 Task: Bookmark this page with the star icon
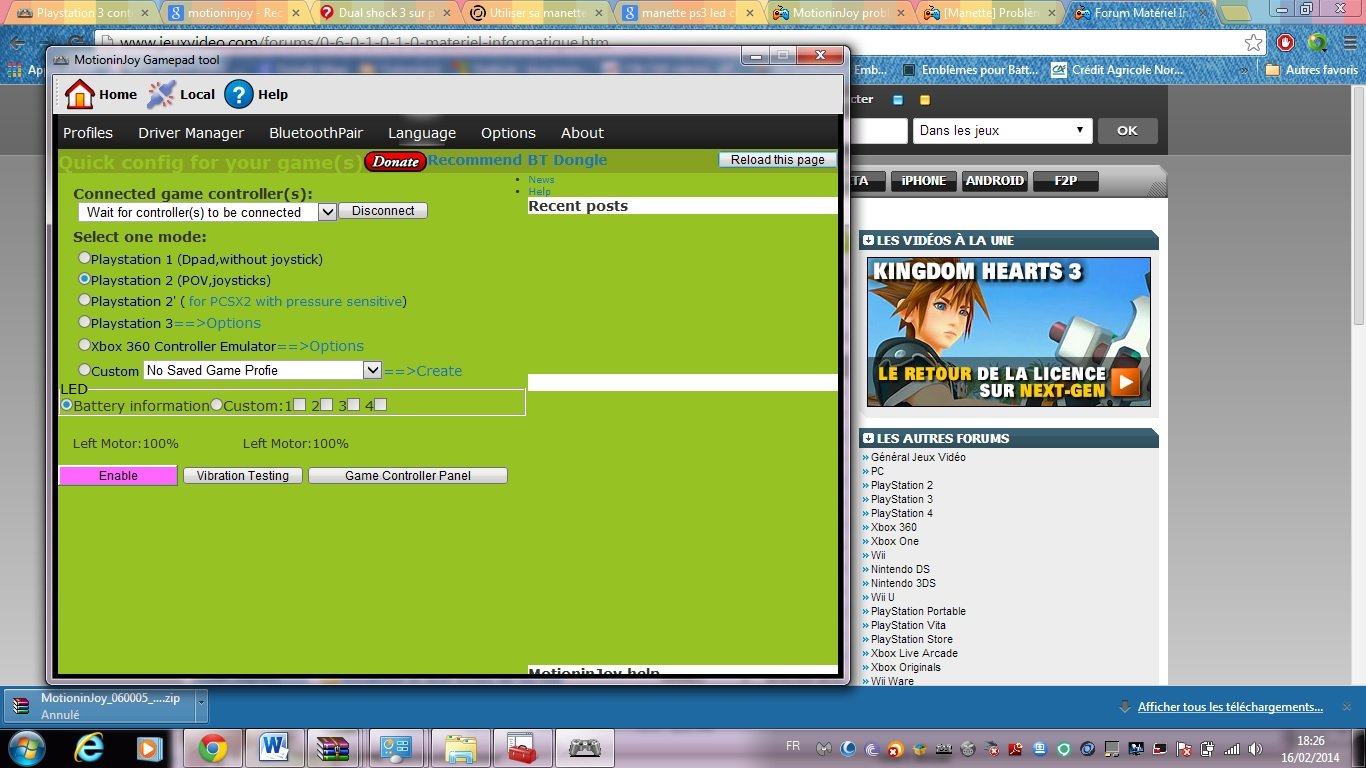1254,43
